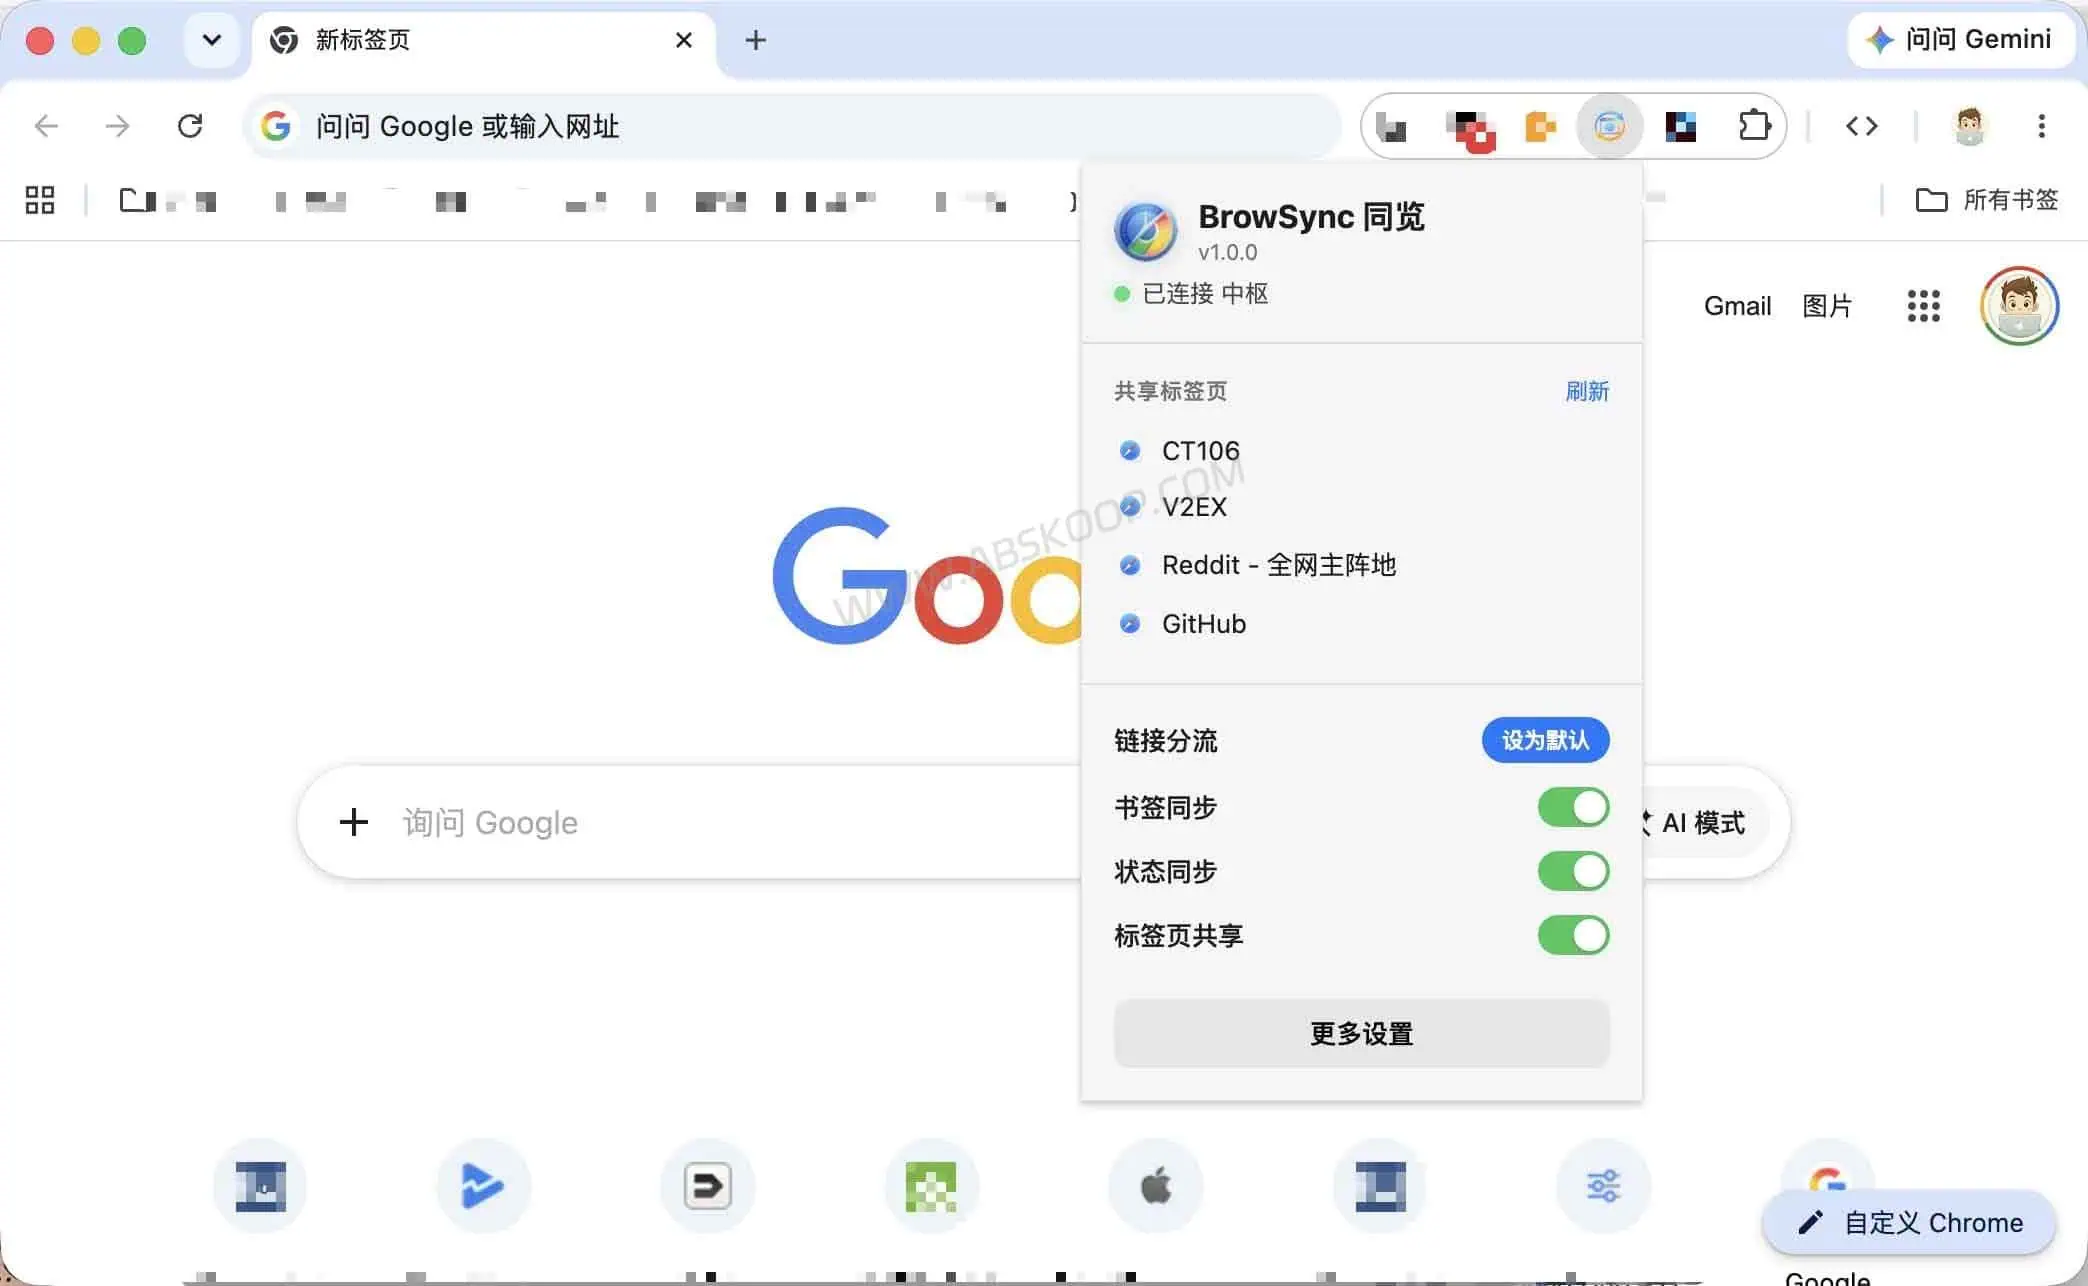Open the tab search dropdown arrow

[212, 40]
